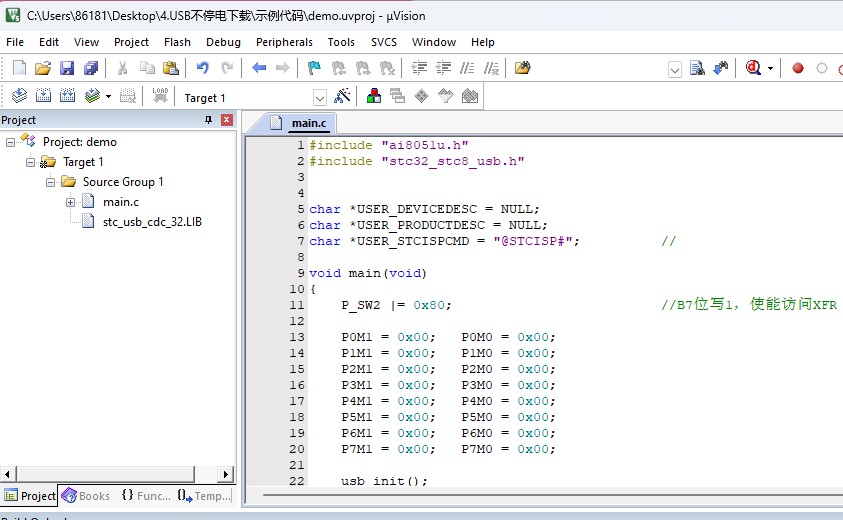Open the Peripherals menu
This screenshot has width=843, height=520.
point(284,42)
